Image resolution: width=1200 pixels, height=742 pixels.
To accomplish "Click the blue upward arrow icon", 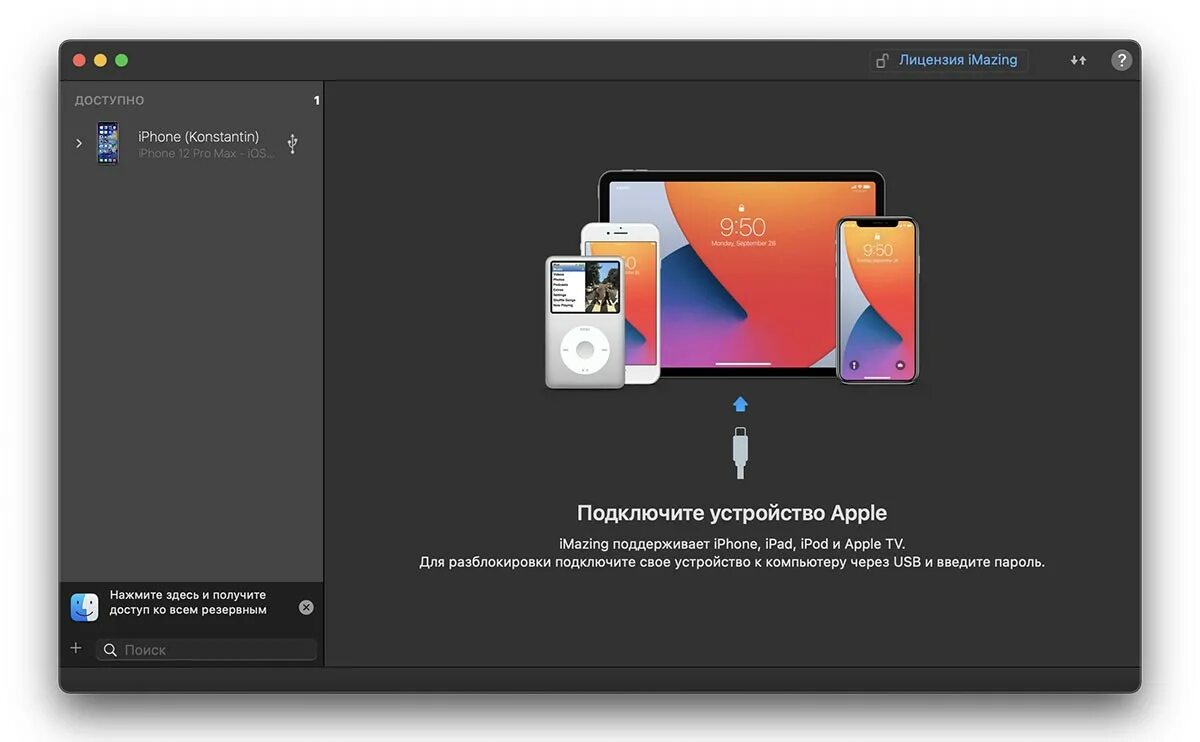I will tap(740, 404).
